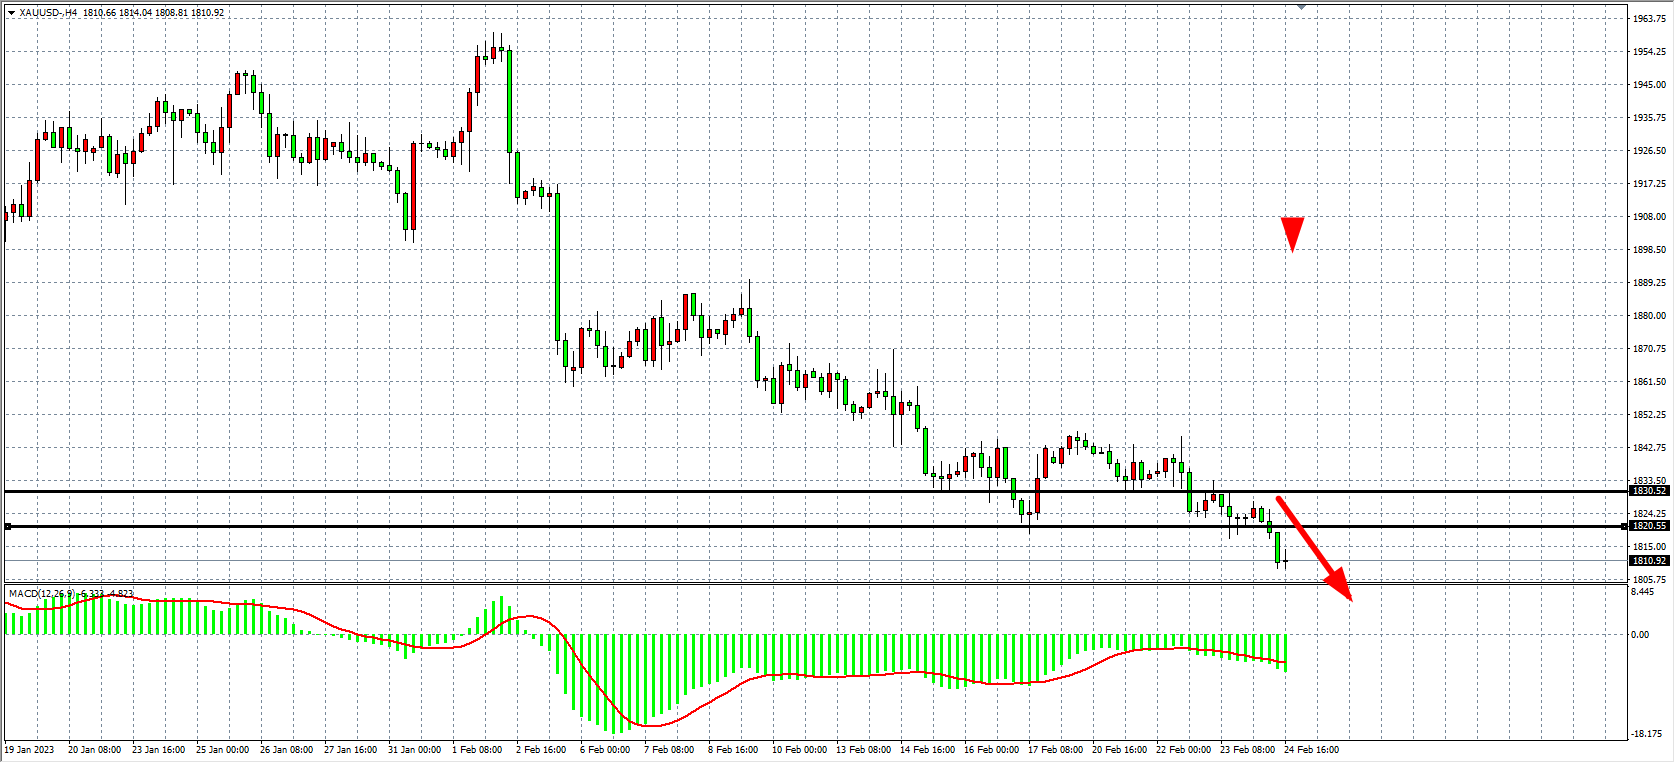Click the MACD scale 0.00 level
Image resolution: width=1675 pixels, height=763 pixels.
pyautogui.click(x=1640, y=635)
